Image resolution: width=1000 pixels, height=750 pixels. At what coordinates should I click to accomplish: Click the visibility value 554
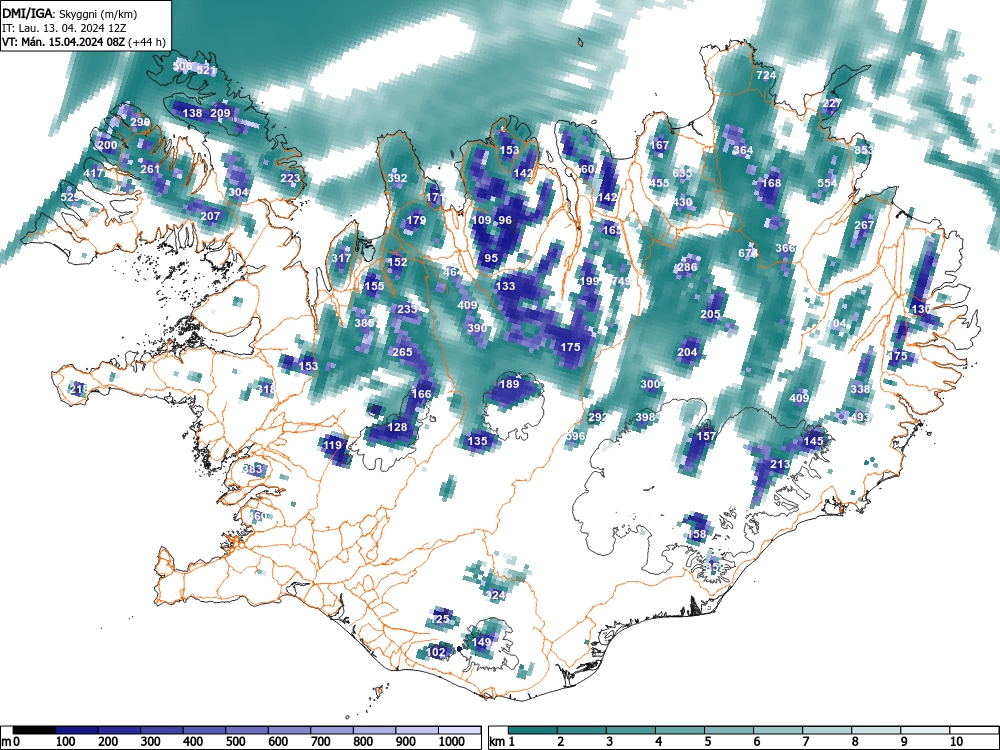click(x=827, y=183)
